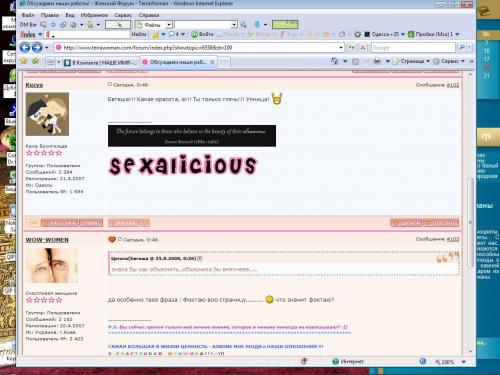Close the Обсуждаем наши работы tab
Viewport: 500px width, 375px height.
coord(212,62)
